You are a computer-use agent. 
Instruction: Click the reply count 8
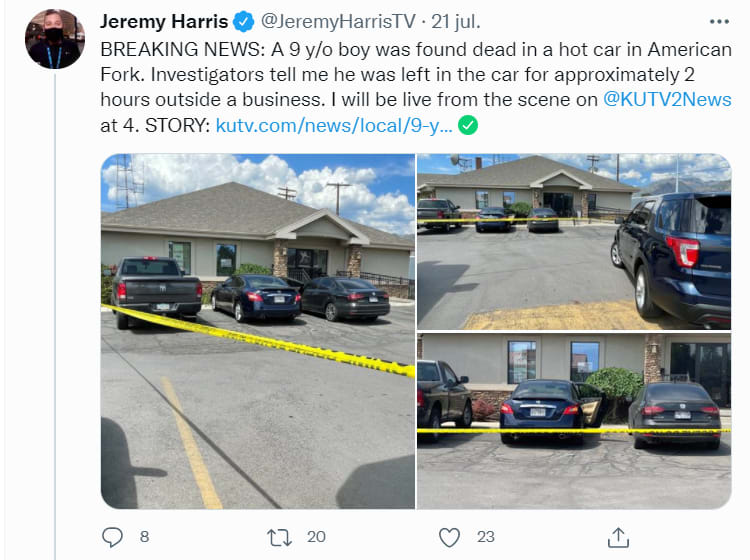(x=144, y=537)
